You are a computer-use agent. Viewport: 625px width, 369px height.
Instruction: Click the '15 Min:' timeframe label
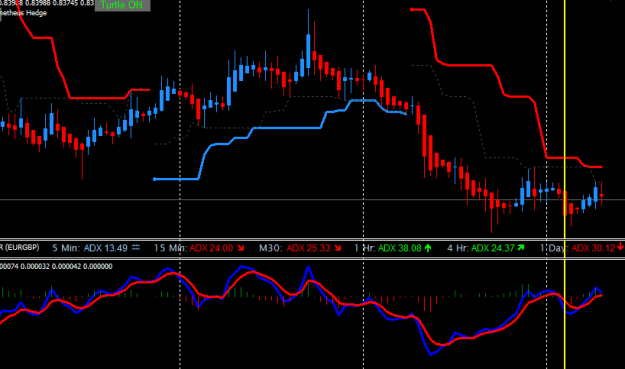pos(170,248)
